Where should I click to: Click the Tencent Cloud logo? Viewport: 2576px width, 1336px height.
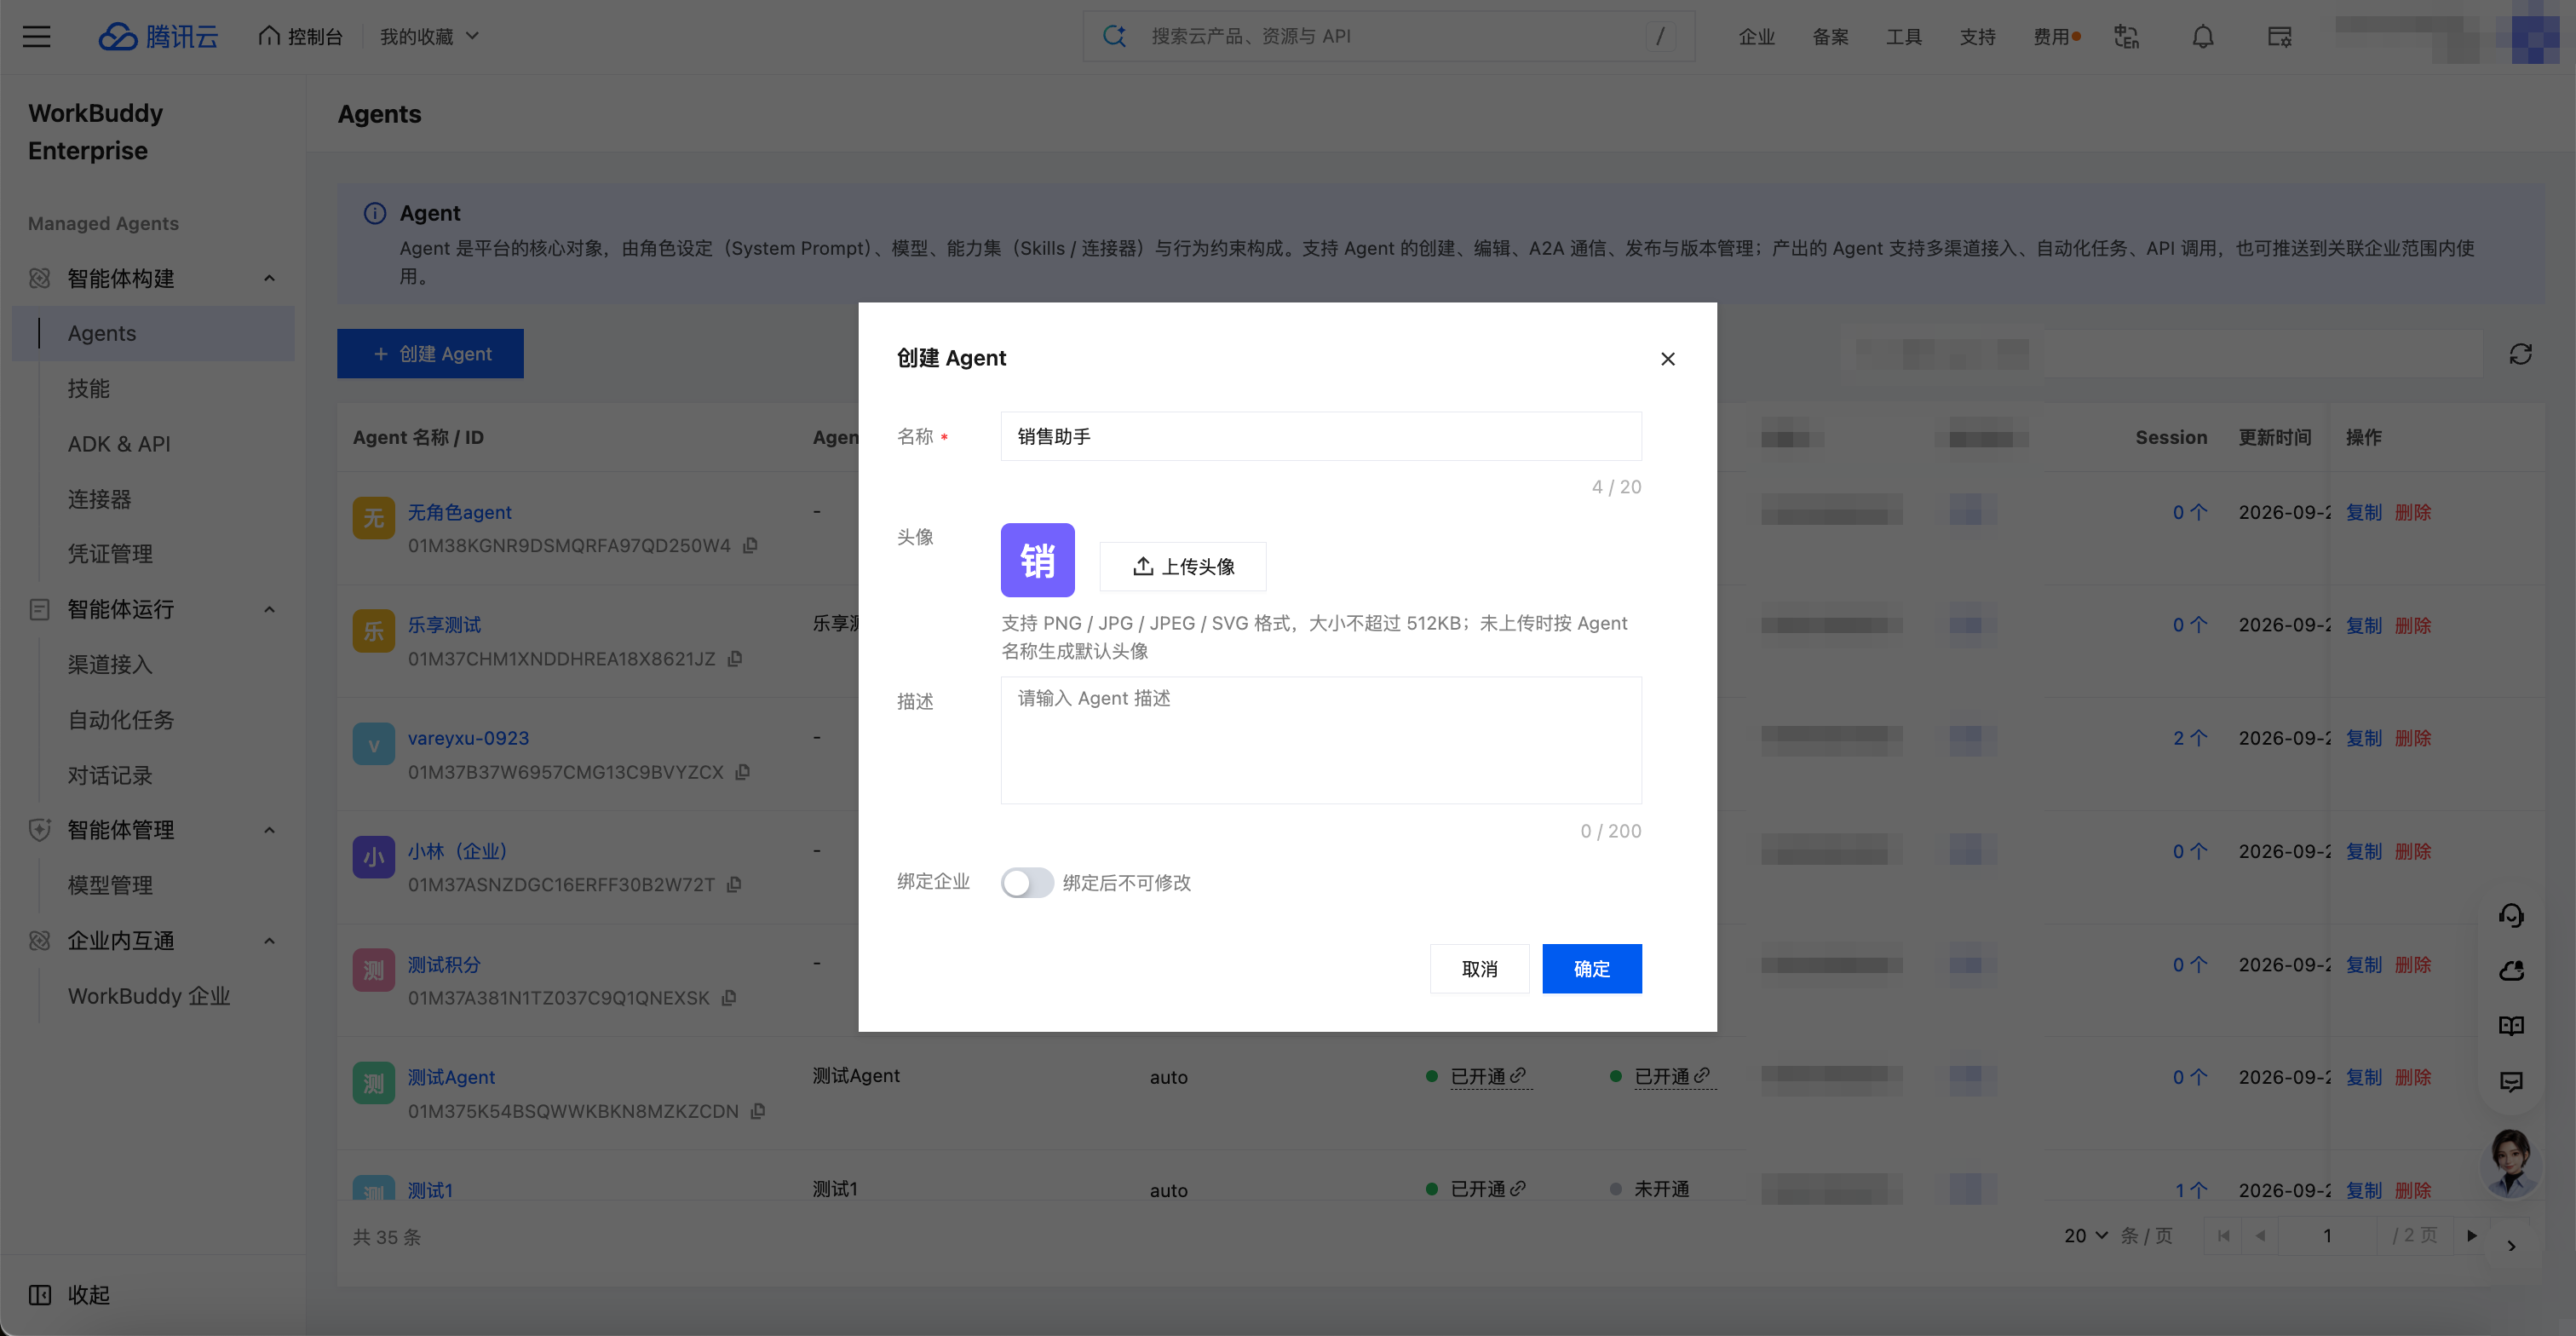point(158,37)
